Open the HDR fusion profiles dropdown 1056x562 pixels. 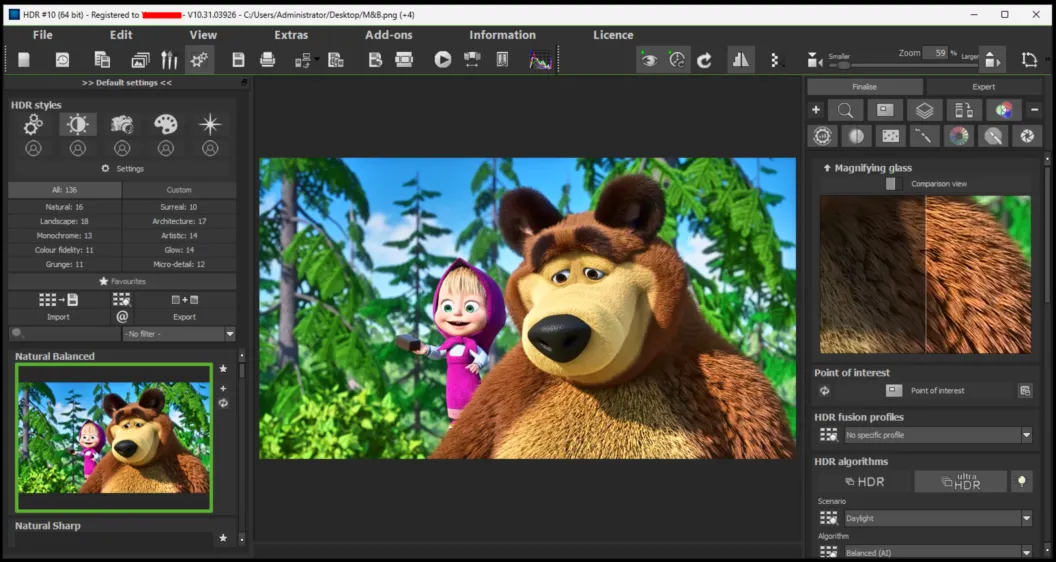pos(938,435)
